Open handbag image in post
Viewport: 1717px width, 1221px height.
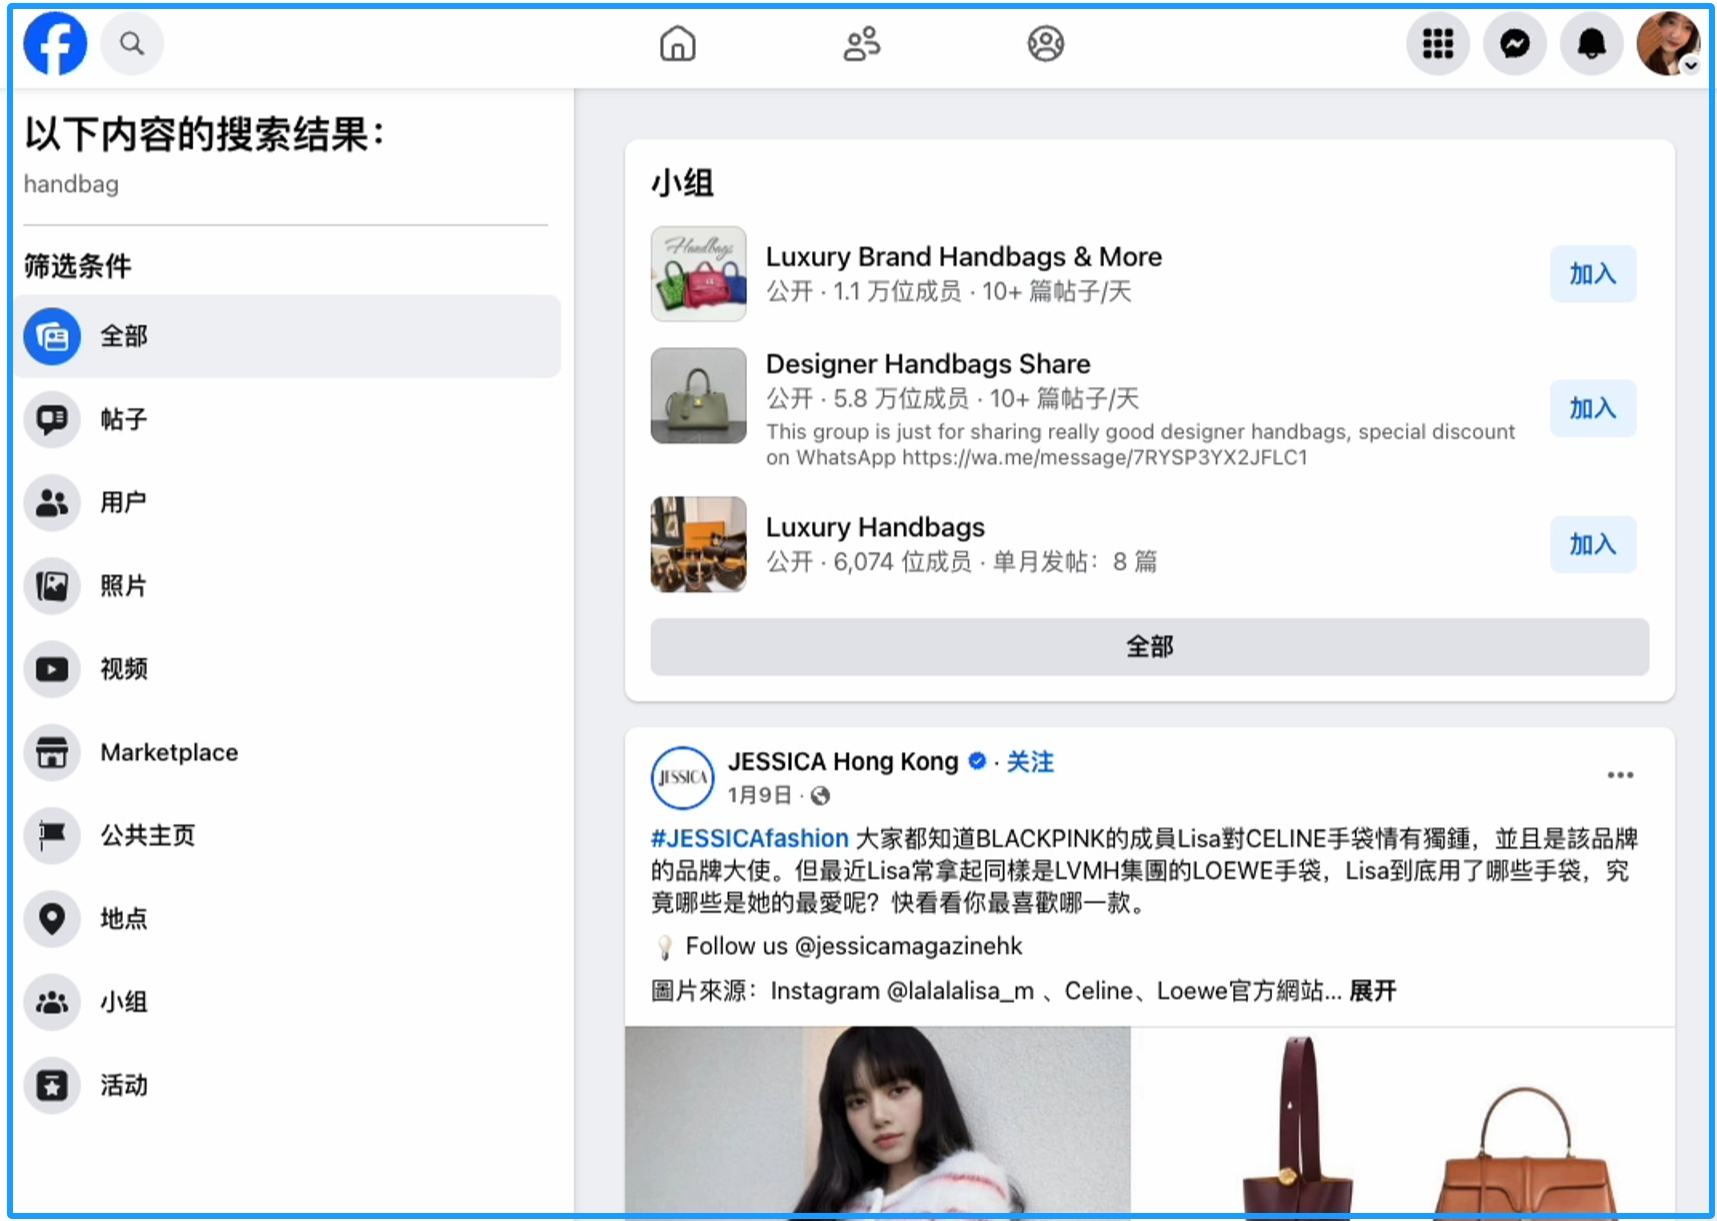coord(1404,1121)
